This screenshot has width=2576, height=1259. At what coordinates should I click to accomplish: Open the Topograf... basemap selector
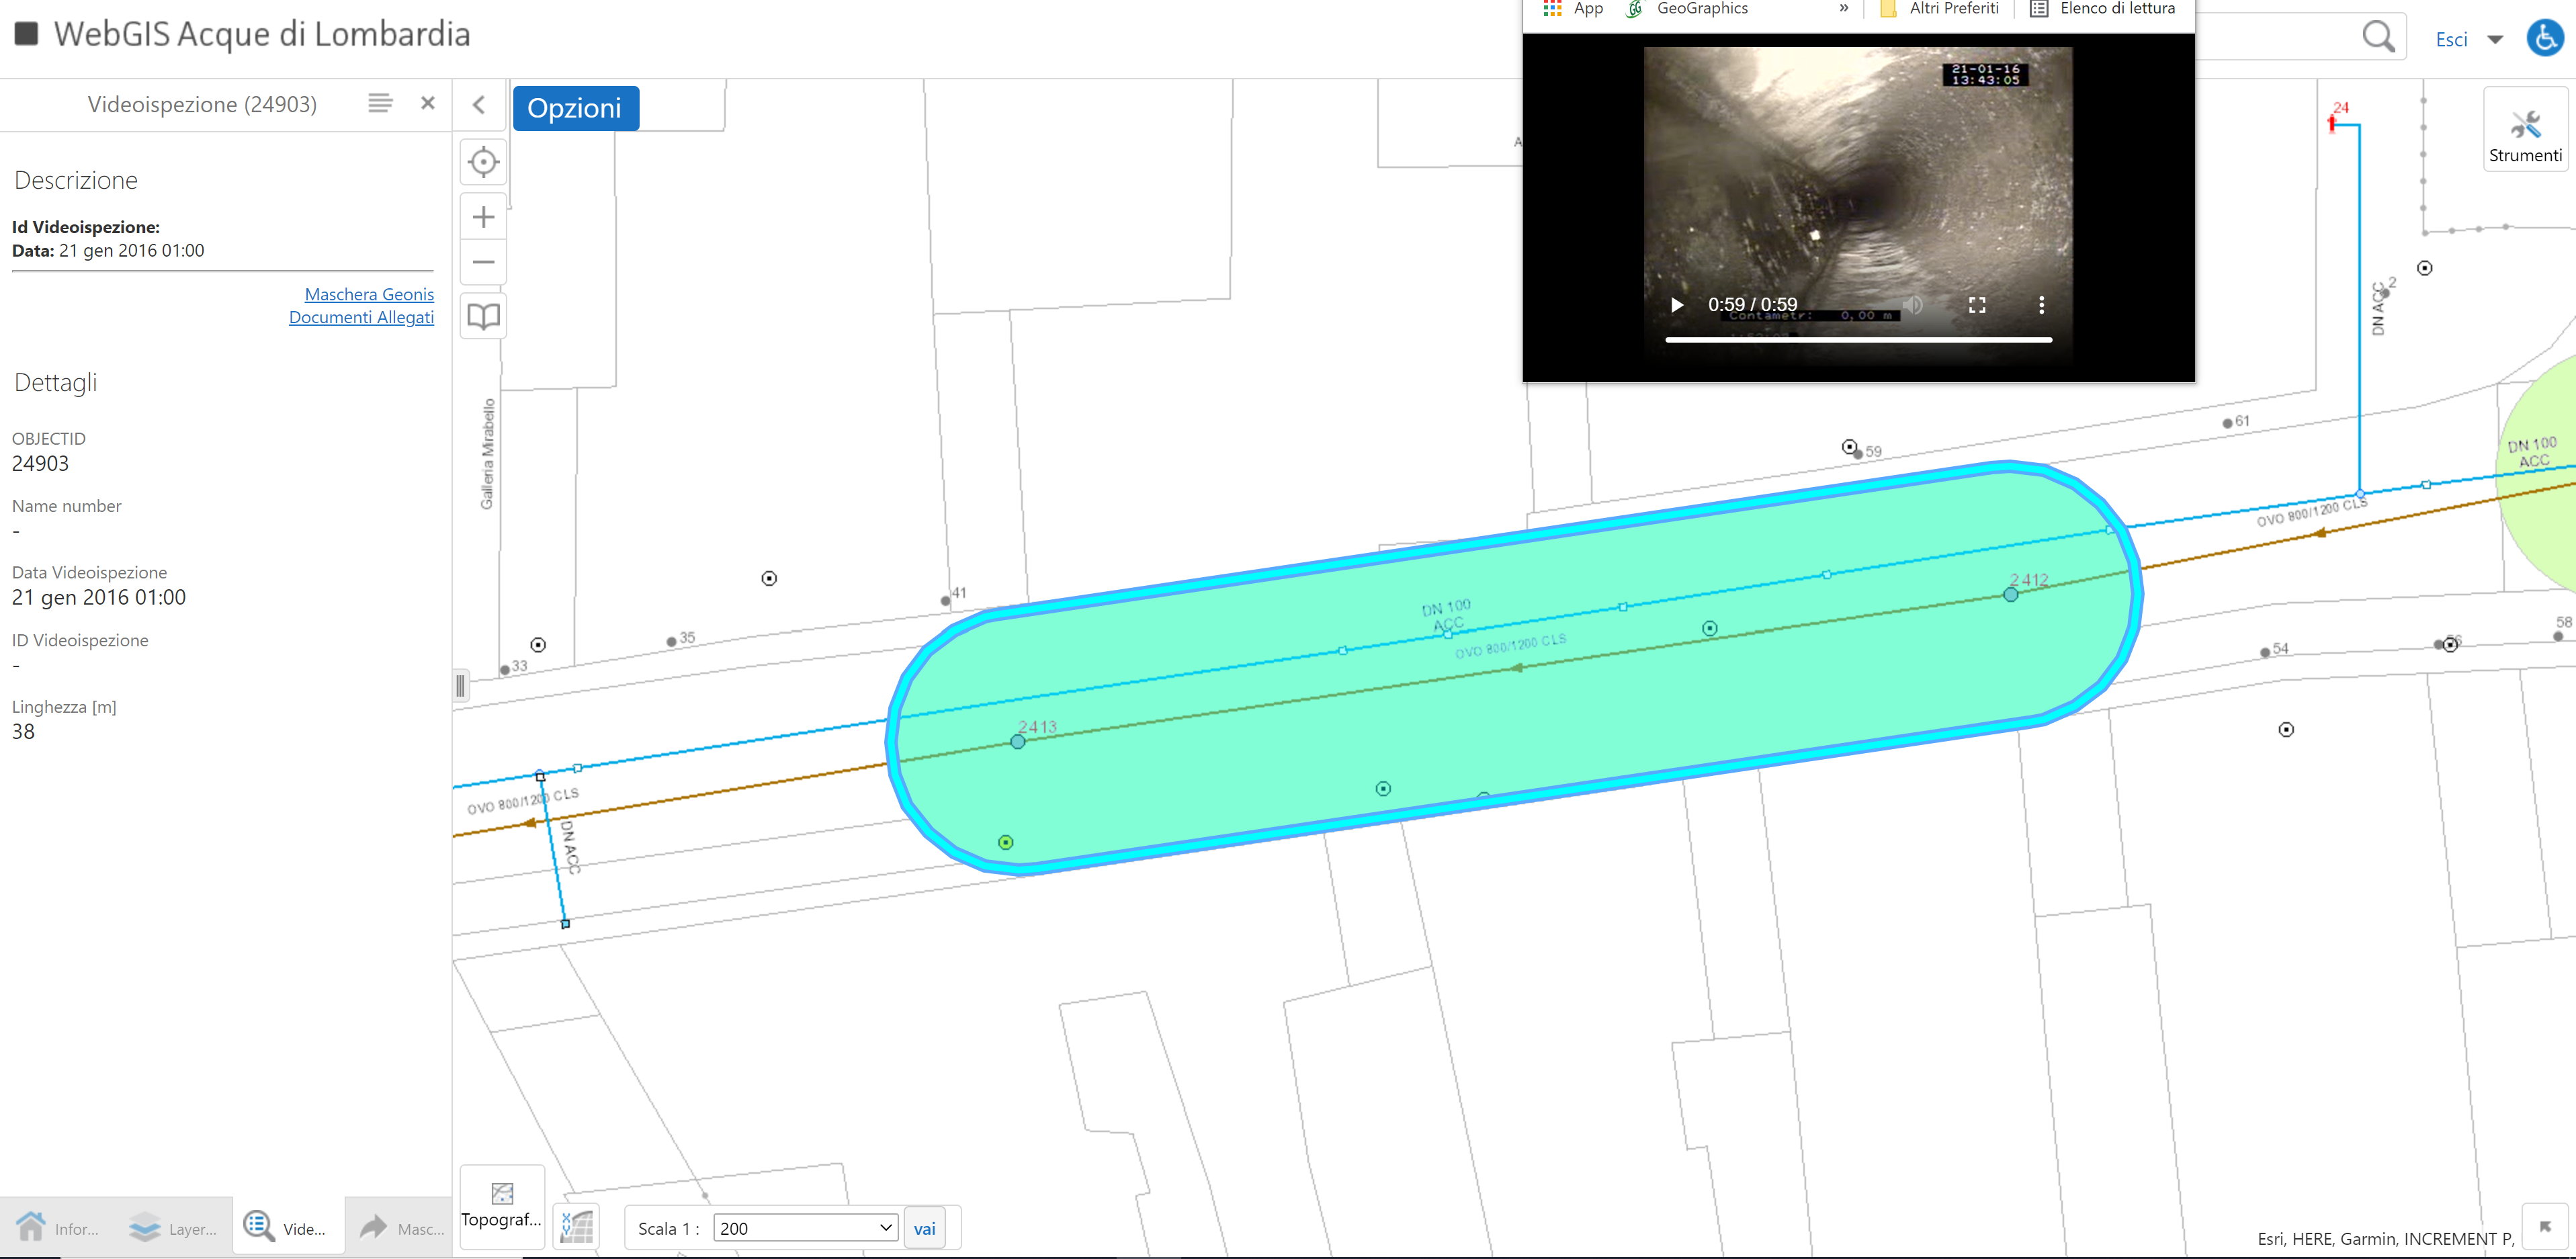pyautogui.click(x=502, y=1207)
